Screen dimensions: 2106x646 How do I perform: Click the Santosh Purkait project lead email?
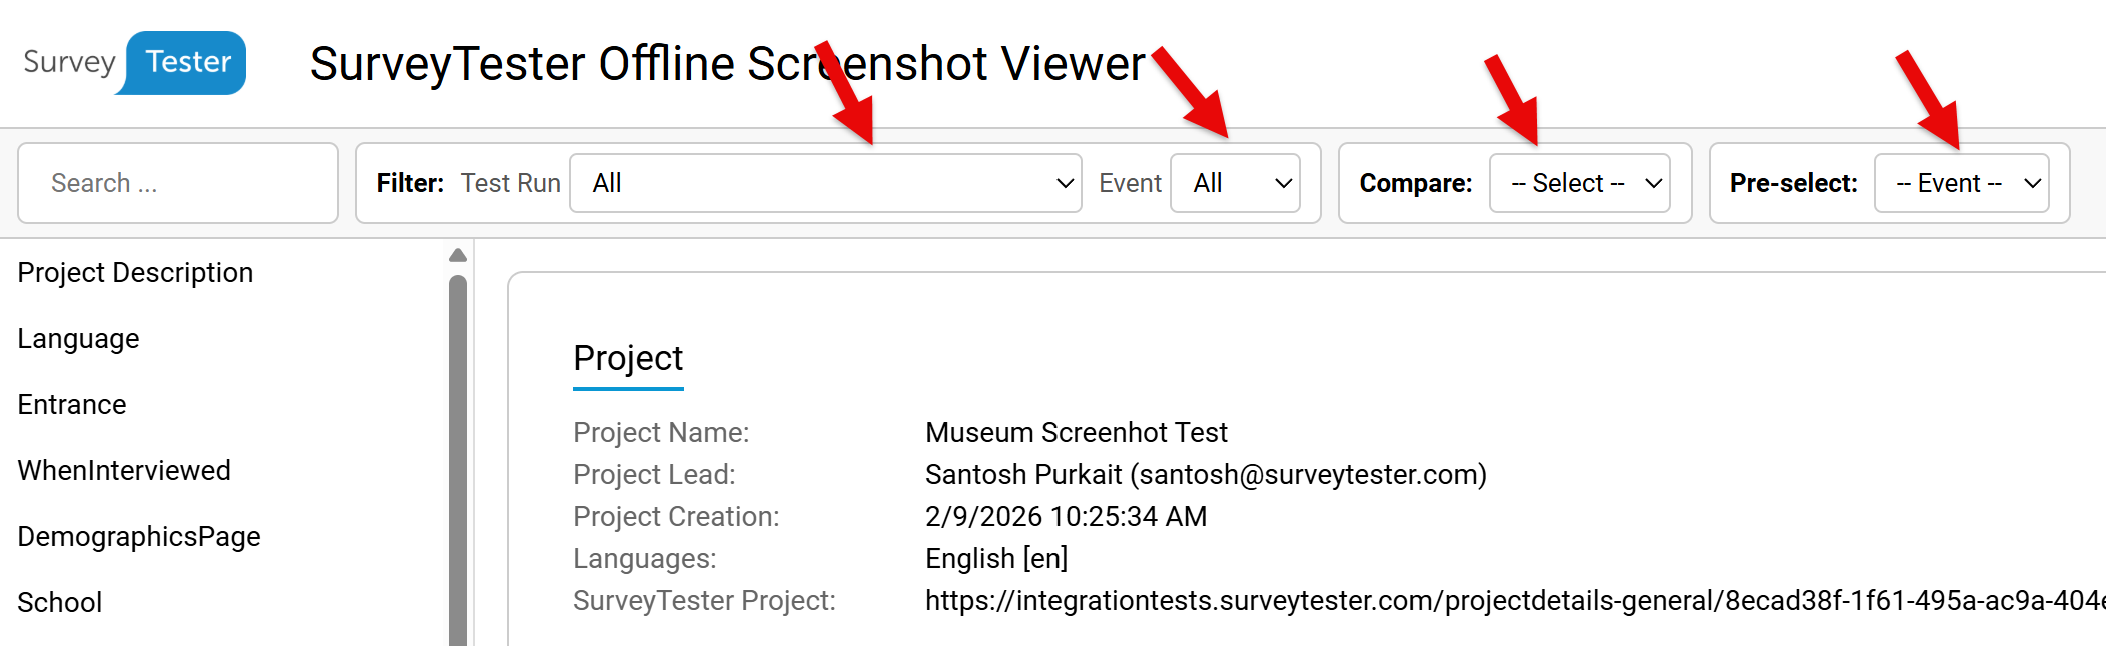coord(1205,474)
